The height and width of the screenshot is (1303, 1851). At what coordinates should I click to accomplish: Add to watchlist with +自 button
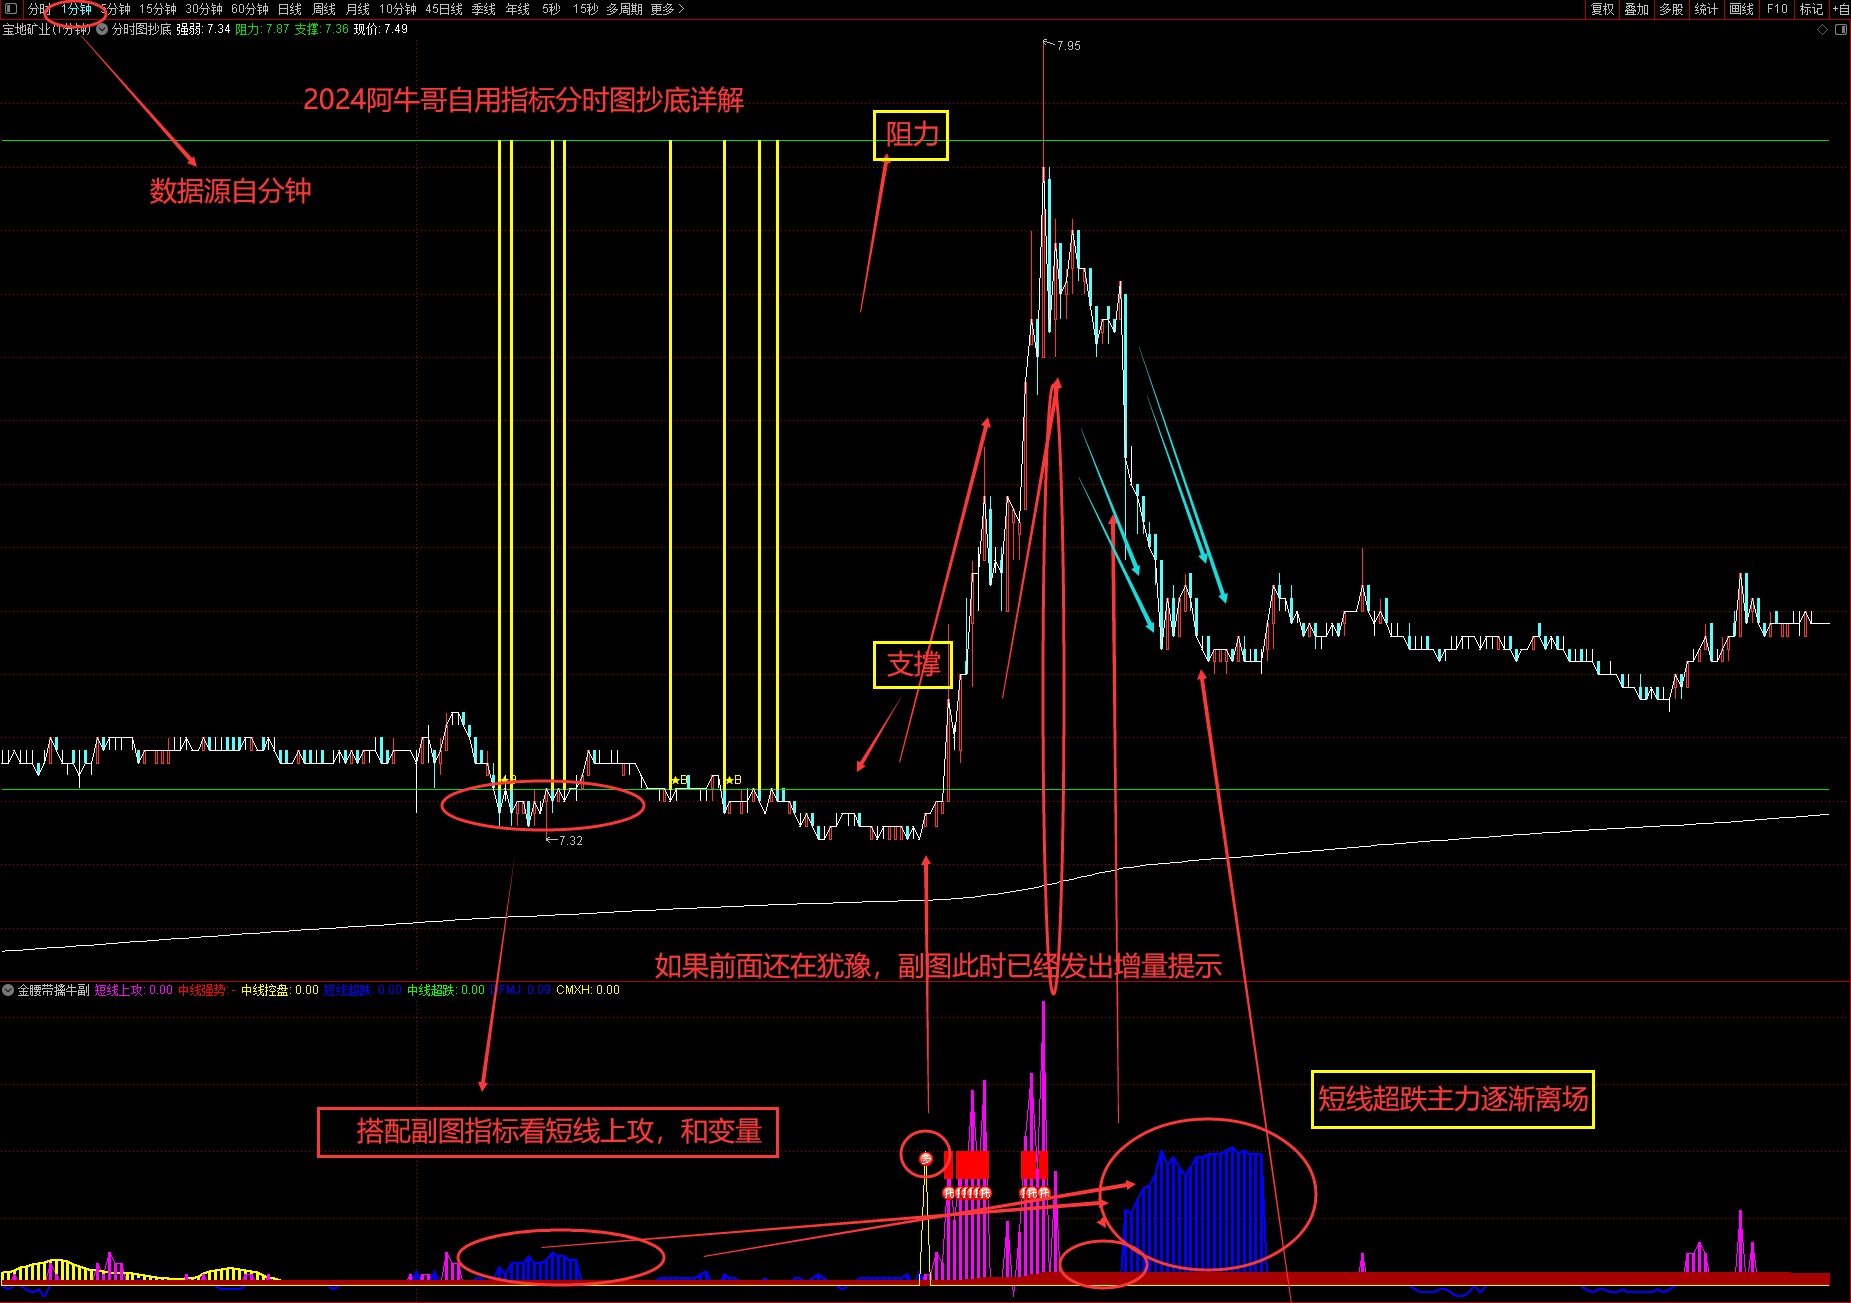pos(1841,9)
